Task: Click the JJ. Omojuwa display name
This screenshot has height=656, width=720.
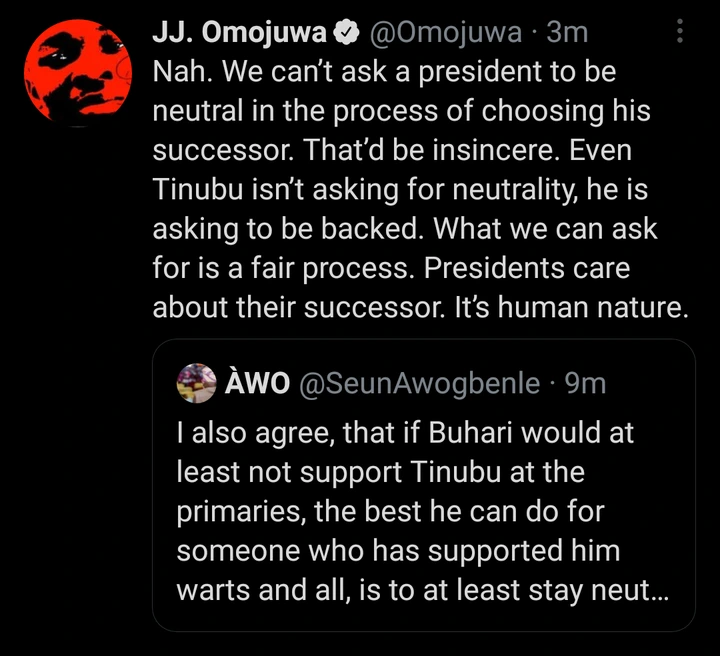Action: click(239, 33)
